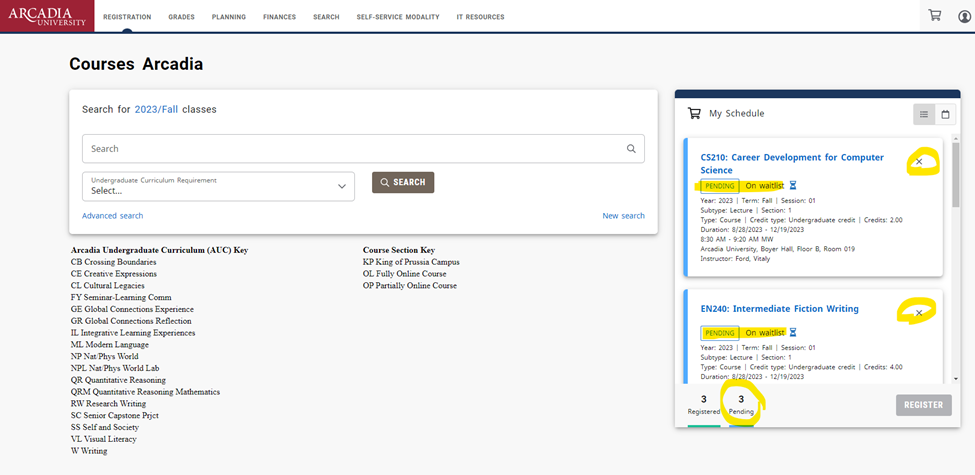Click 'Course Section Key' heading
Viewport: 975px width, 475px height.
coord(399,251)
